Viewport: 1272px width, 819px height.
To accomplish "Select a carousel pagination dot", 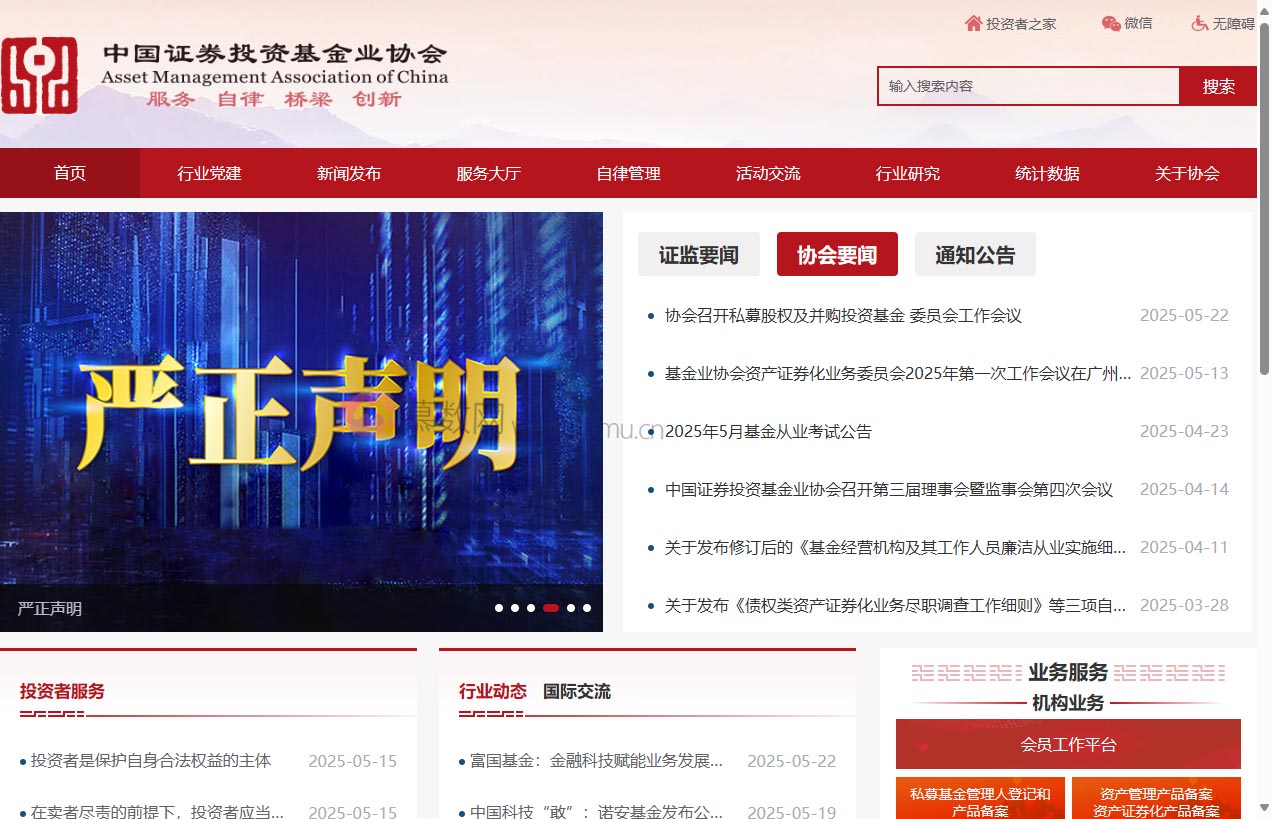I will click(550, 607).
